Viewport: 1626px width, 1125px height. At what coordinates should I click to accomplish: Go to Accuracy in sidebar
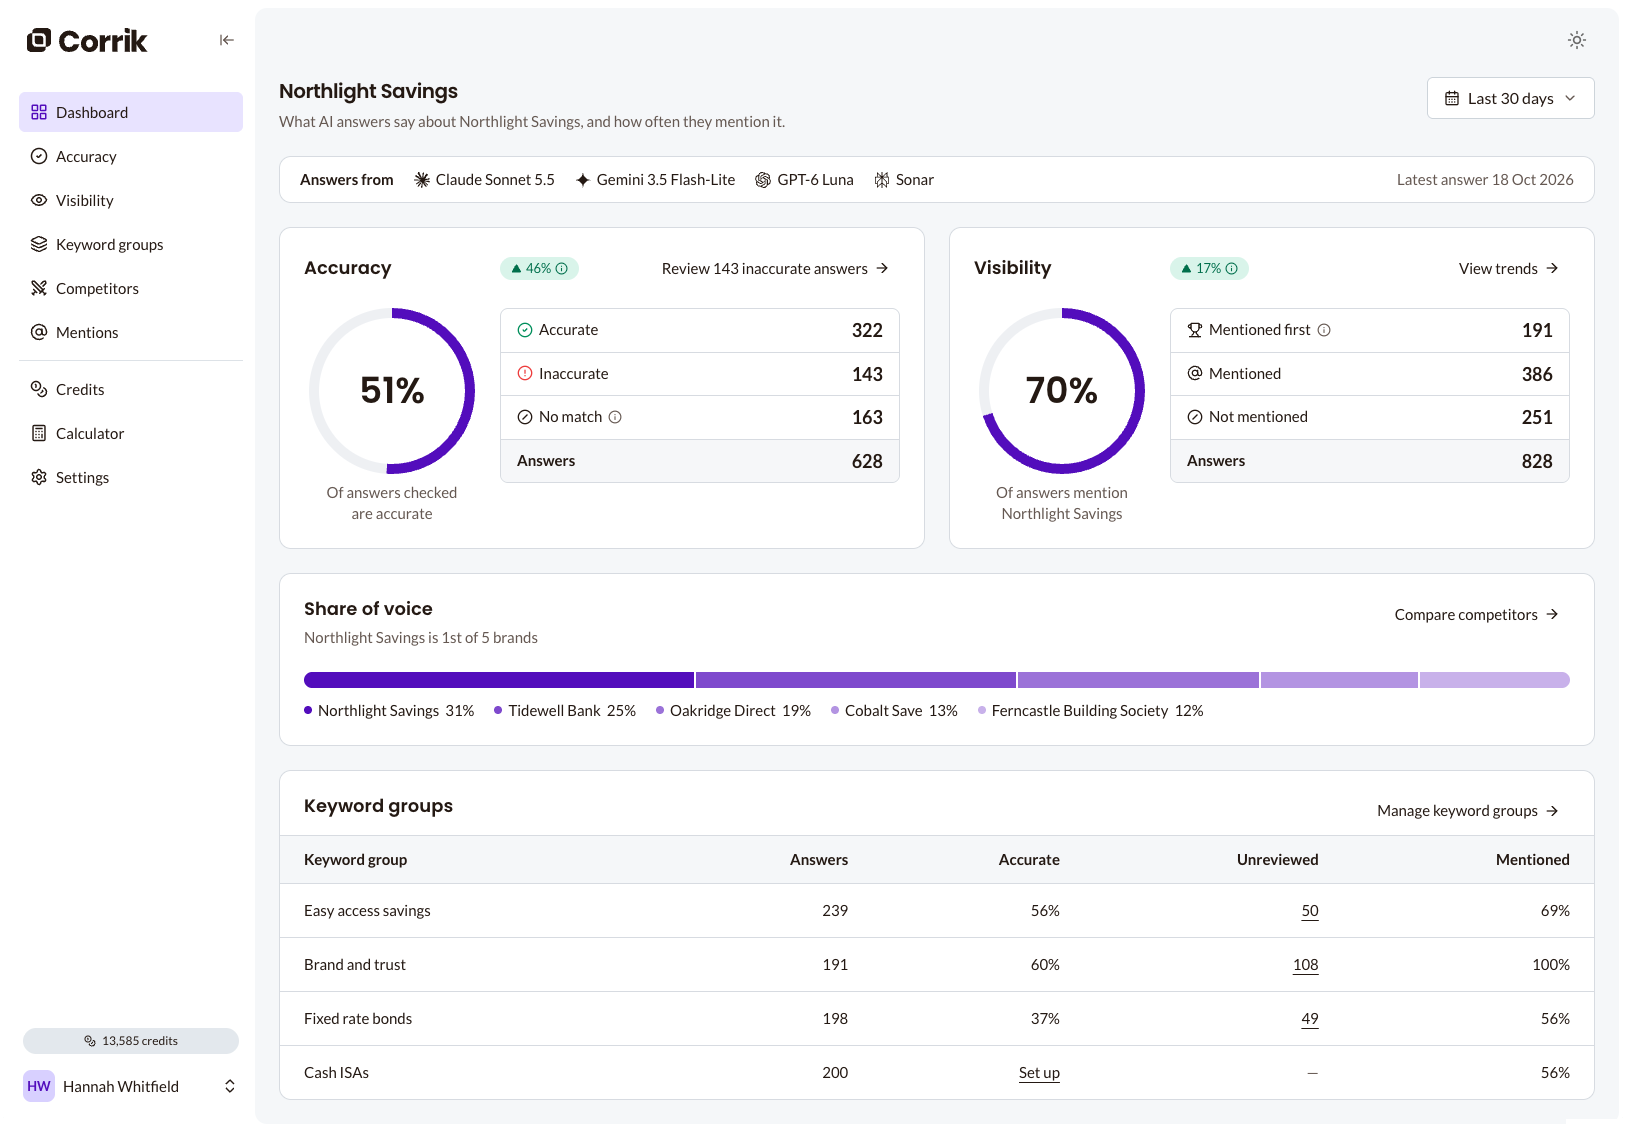tap(131, 156)
